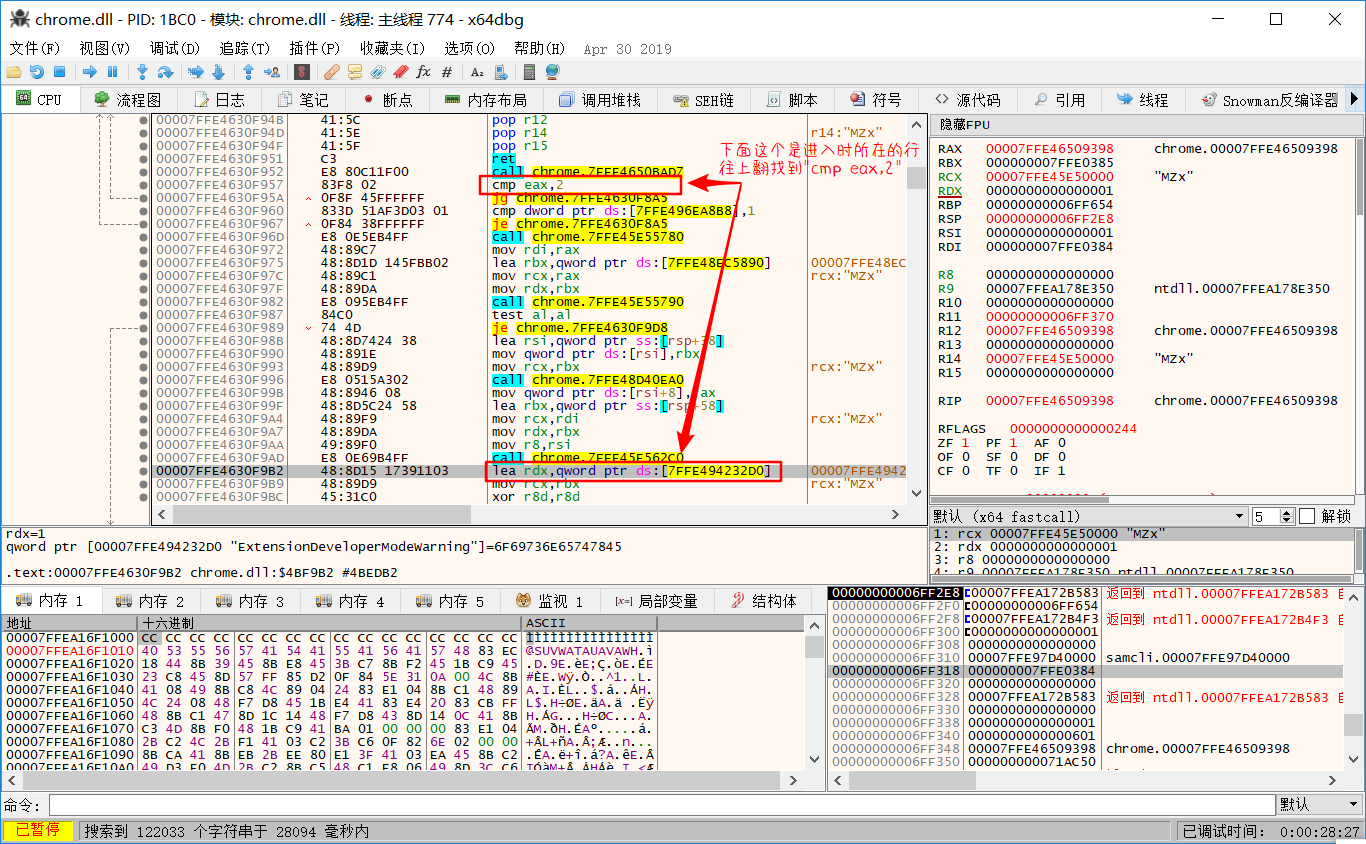Click the tab bar scroll-right arrow
This screenshot has height=844, width=1366.
[1355, 99]
